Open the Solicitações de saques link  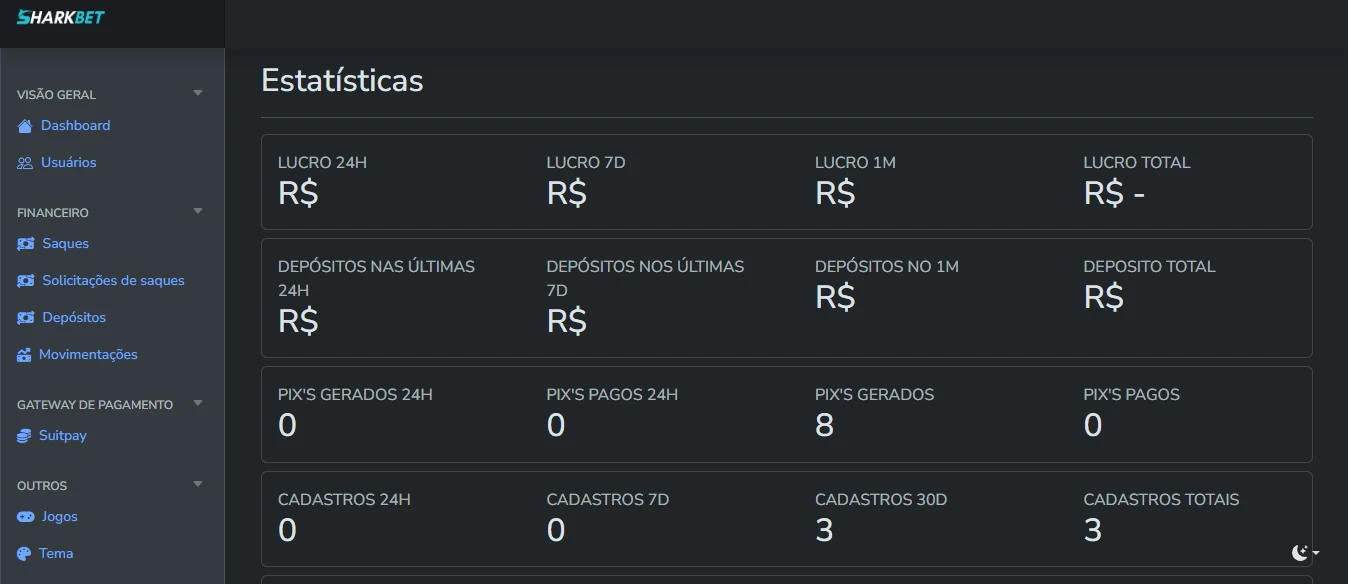click(x=112, y=280)
